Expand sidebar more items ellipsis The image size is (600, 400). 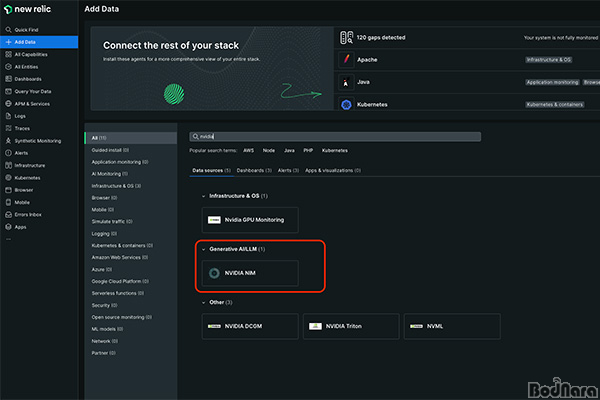tap(8, 240)
